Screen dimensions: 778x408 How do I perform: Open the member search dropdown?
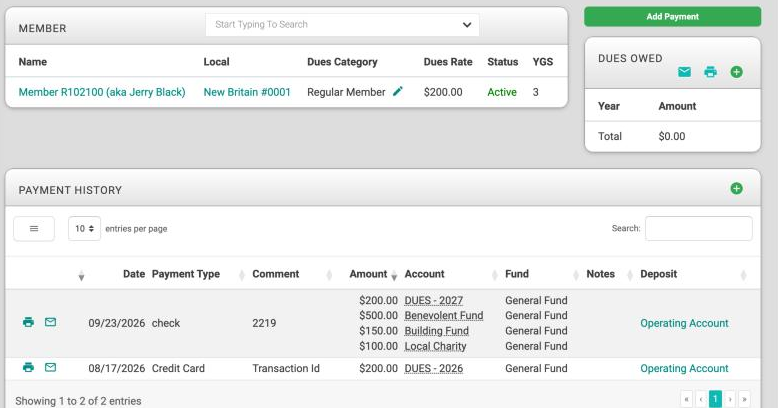tap(342, 24)
